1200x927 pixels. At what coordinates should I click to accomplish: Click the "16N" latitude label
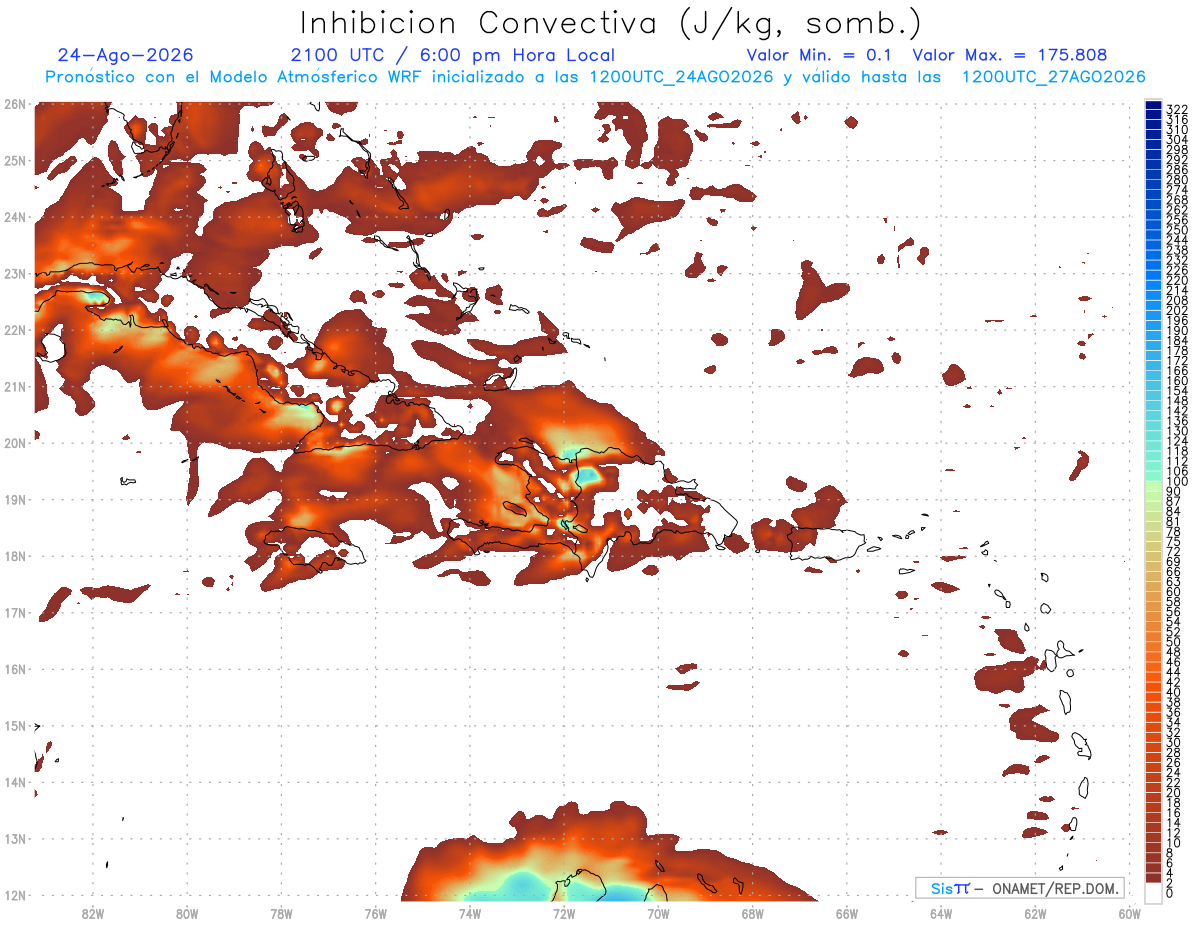[x=14, y=669]
